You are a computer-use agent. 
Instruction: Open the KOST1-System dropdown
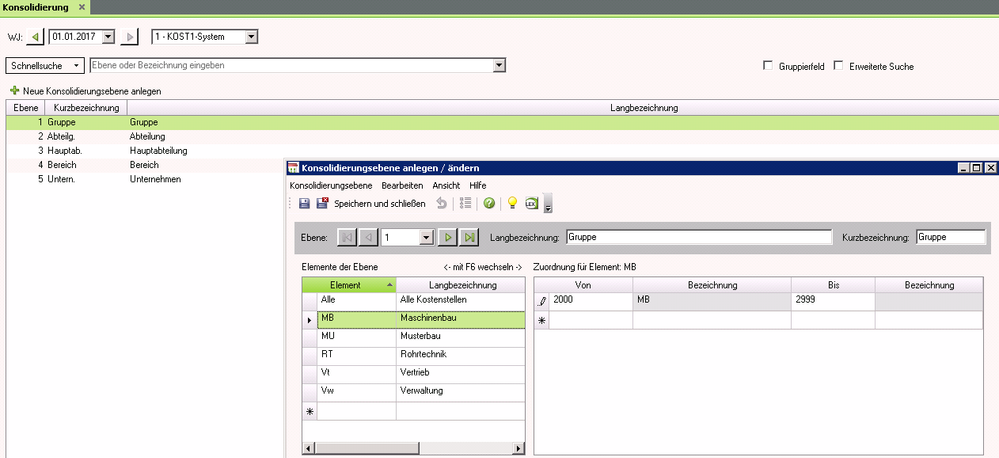pyautogui.click(x=251, y=37)
